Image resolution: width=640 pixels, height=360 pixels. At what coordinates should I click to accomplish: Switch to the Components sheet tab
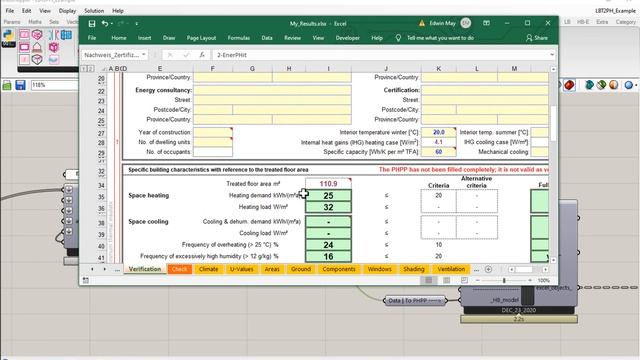[x=339, y=269]
